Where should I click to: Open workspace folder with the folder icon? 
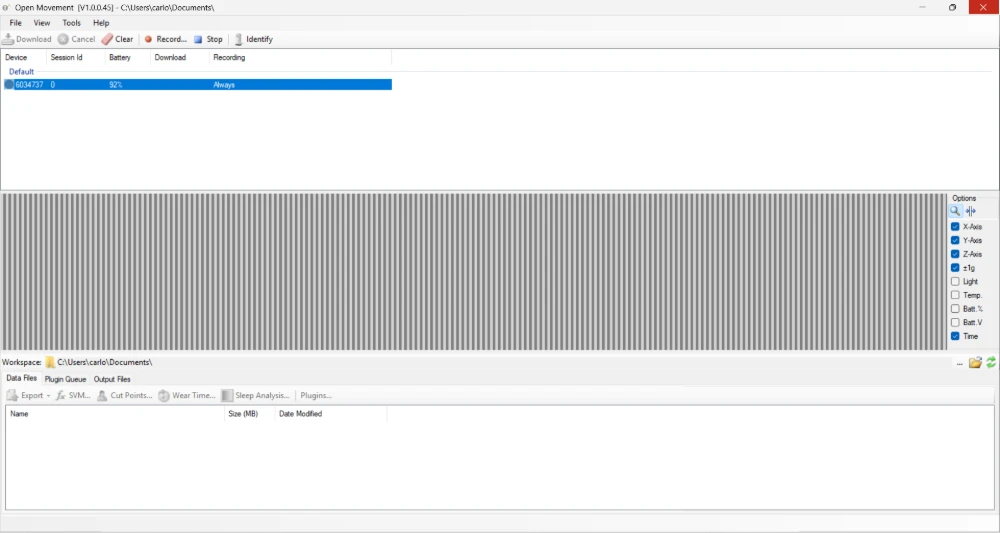point(975,362)
